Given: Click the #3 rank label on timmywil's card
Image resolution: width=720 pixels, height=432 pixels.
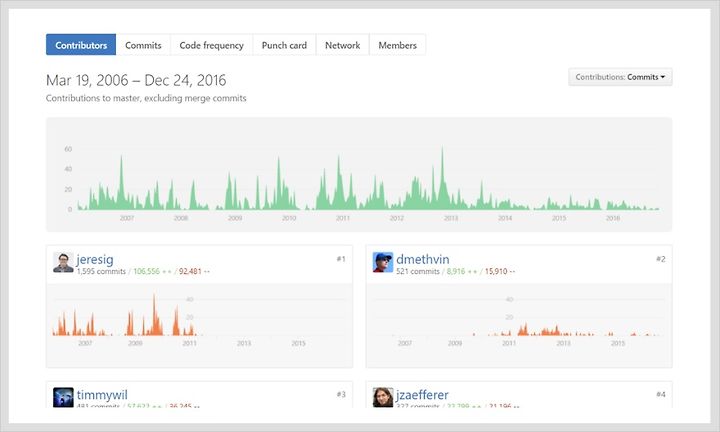Looking at the screenshot, I should coord(341,394).
